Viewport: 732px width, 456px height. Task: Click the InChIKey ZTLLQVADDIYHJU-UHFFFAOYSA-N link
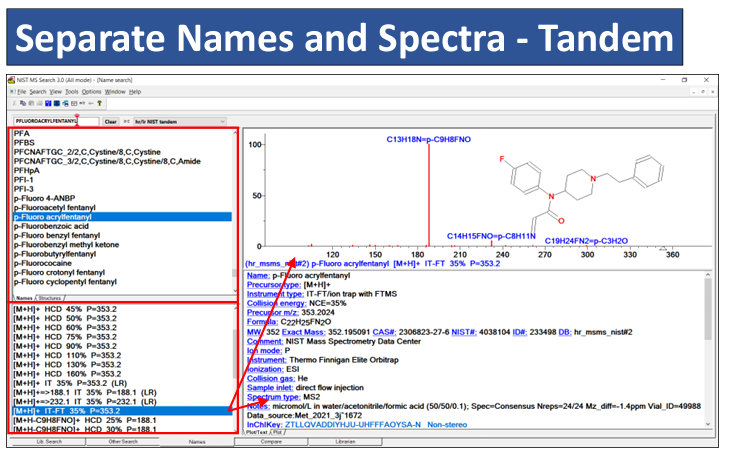pyautogui.click(x=353, y=425)
